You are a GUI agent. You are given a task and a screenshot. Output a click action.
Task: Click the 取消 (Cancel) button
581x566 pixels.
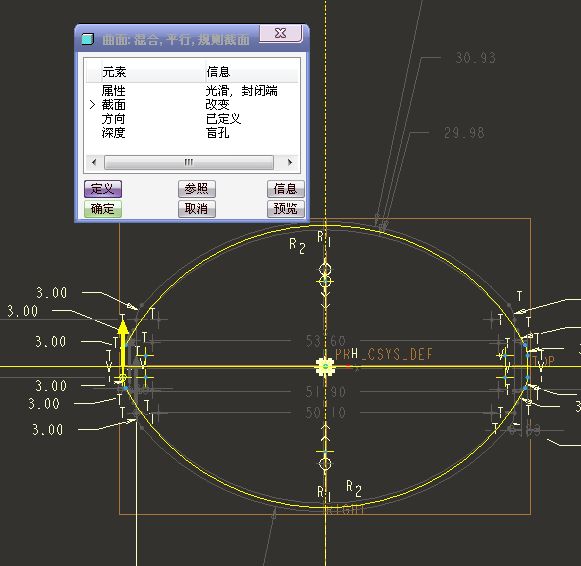coord(197,209)
